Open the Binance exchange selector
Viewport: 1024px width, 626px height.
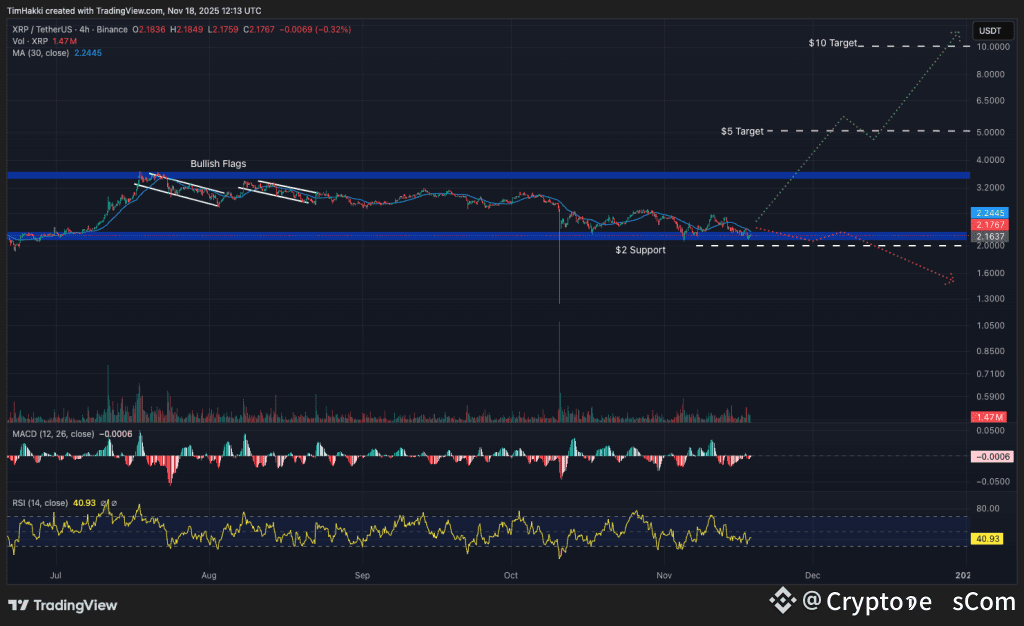112,31
